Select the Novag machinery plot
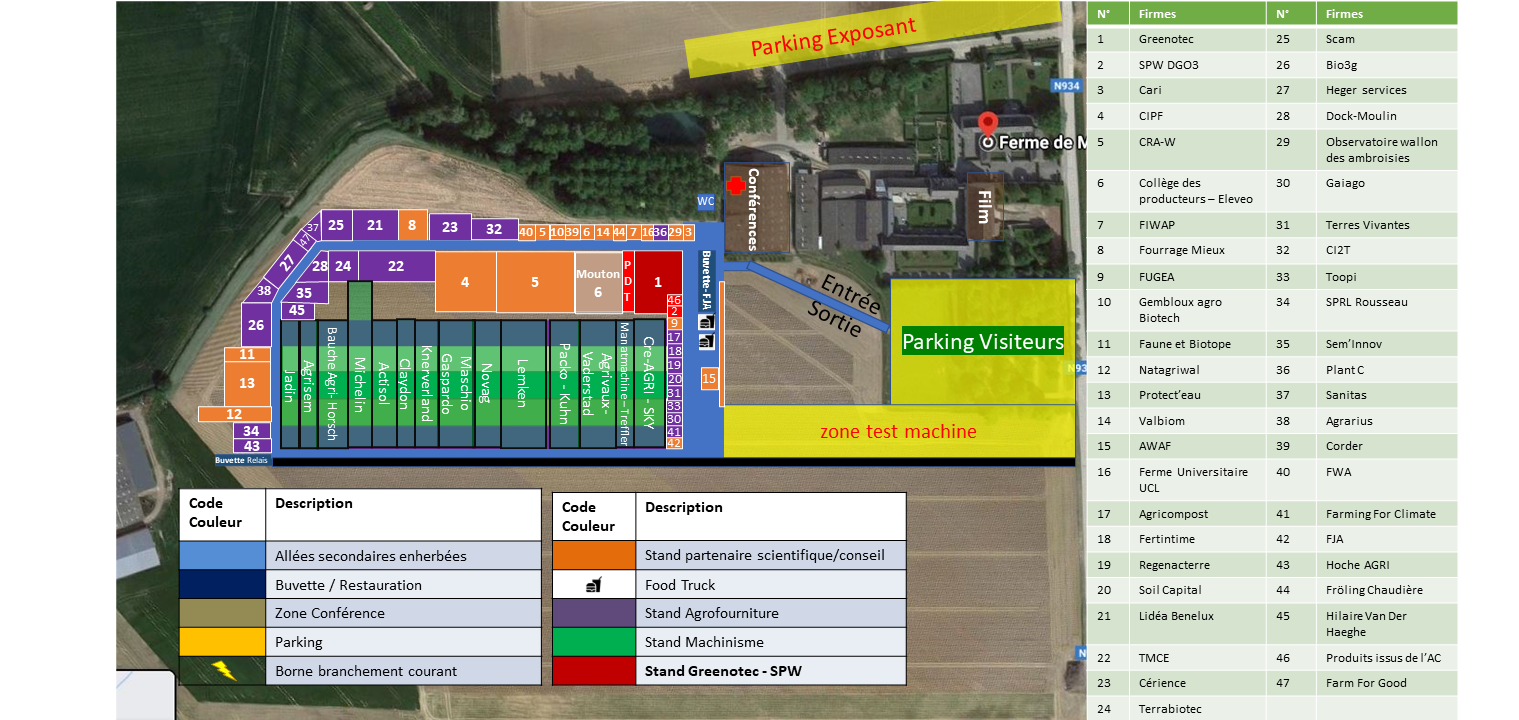The width and height of the screenshot is (1519, 720). tap(487, 383)
